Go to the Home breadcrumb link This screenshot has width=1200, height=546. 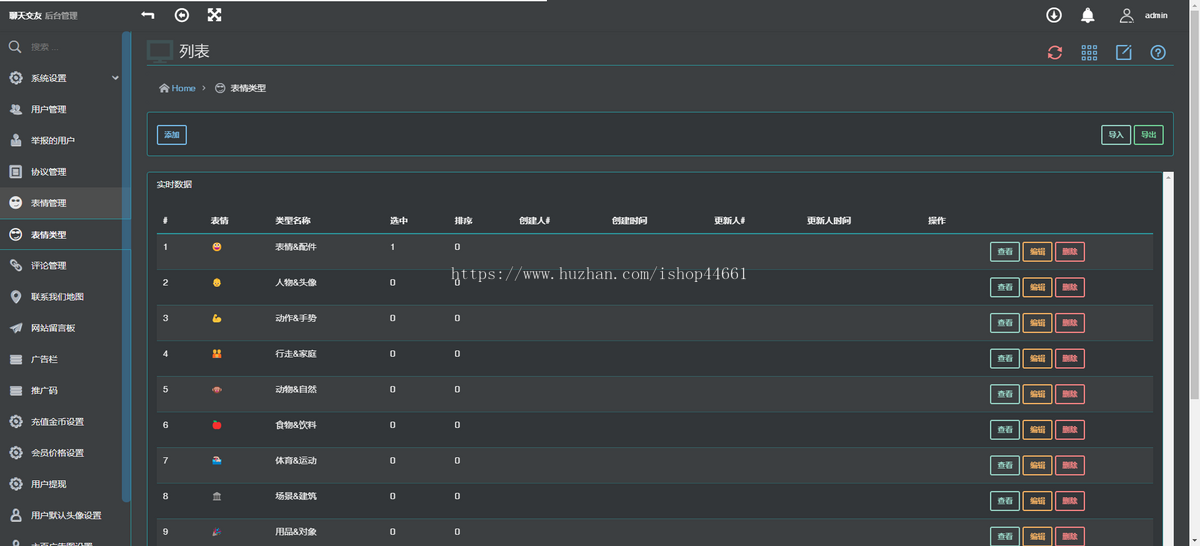pos(183,88)
